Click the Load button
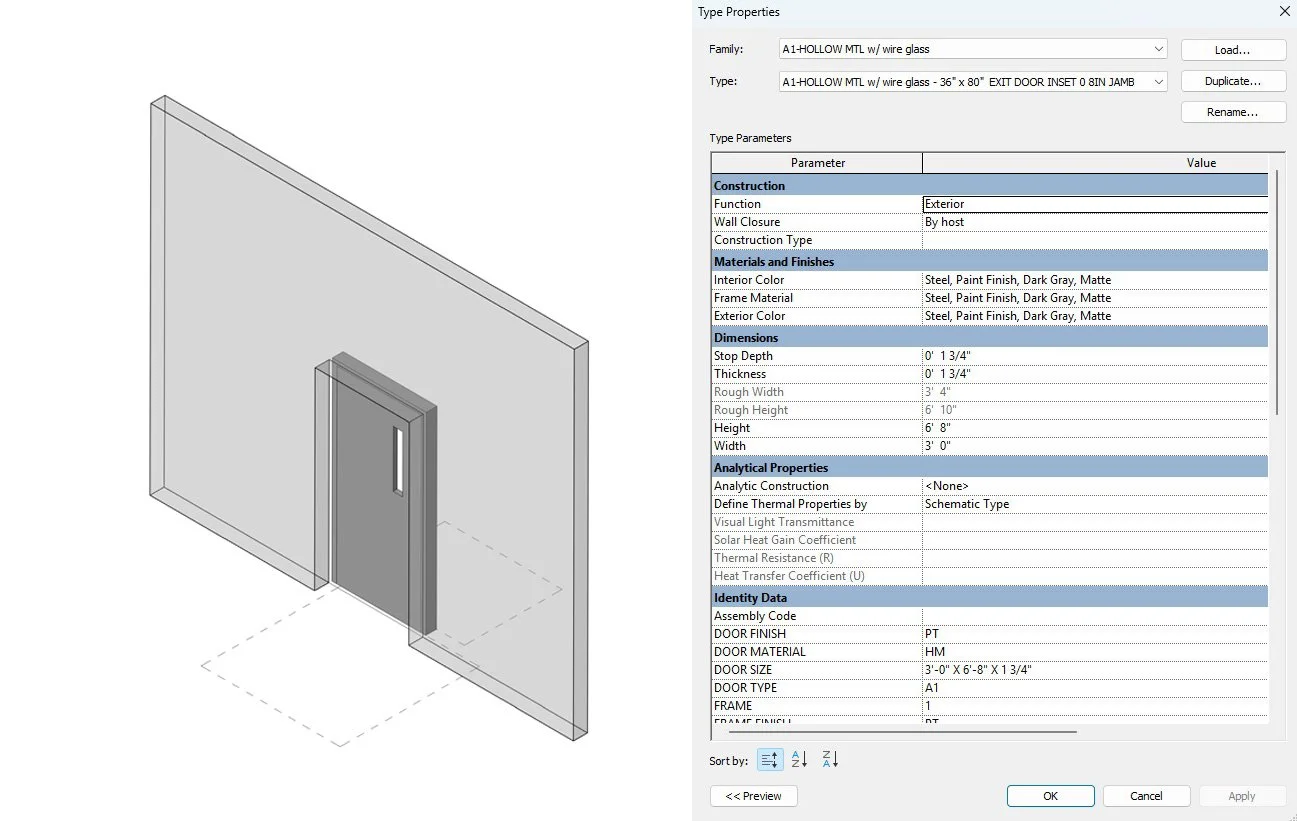 1233,49
